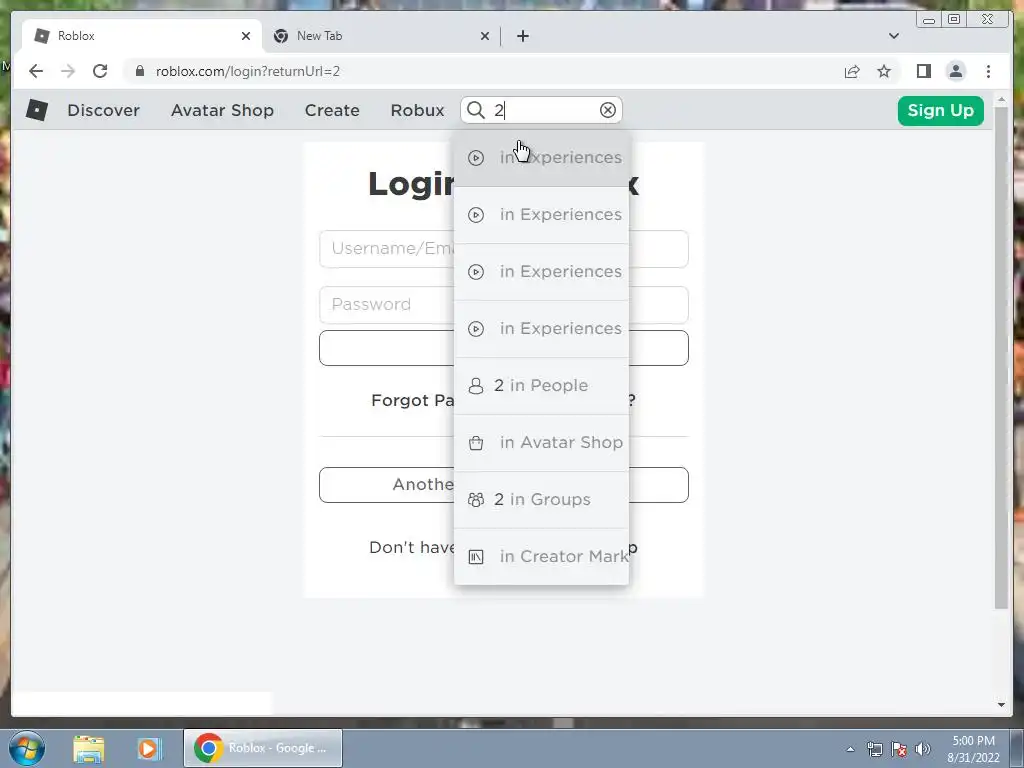Close the New Tab tab
1024x768 pixels.
coord(485,36)
